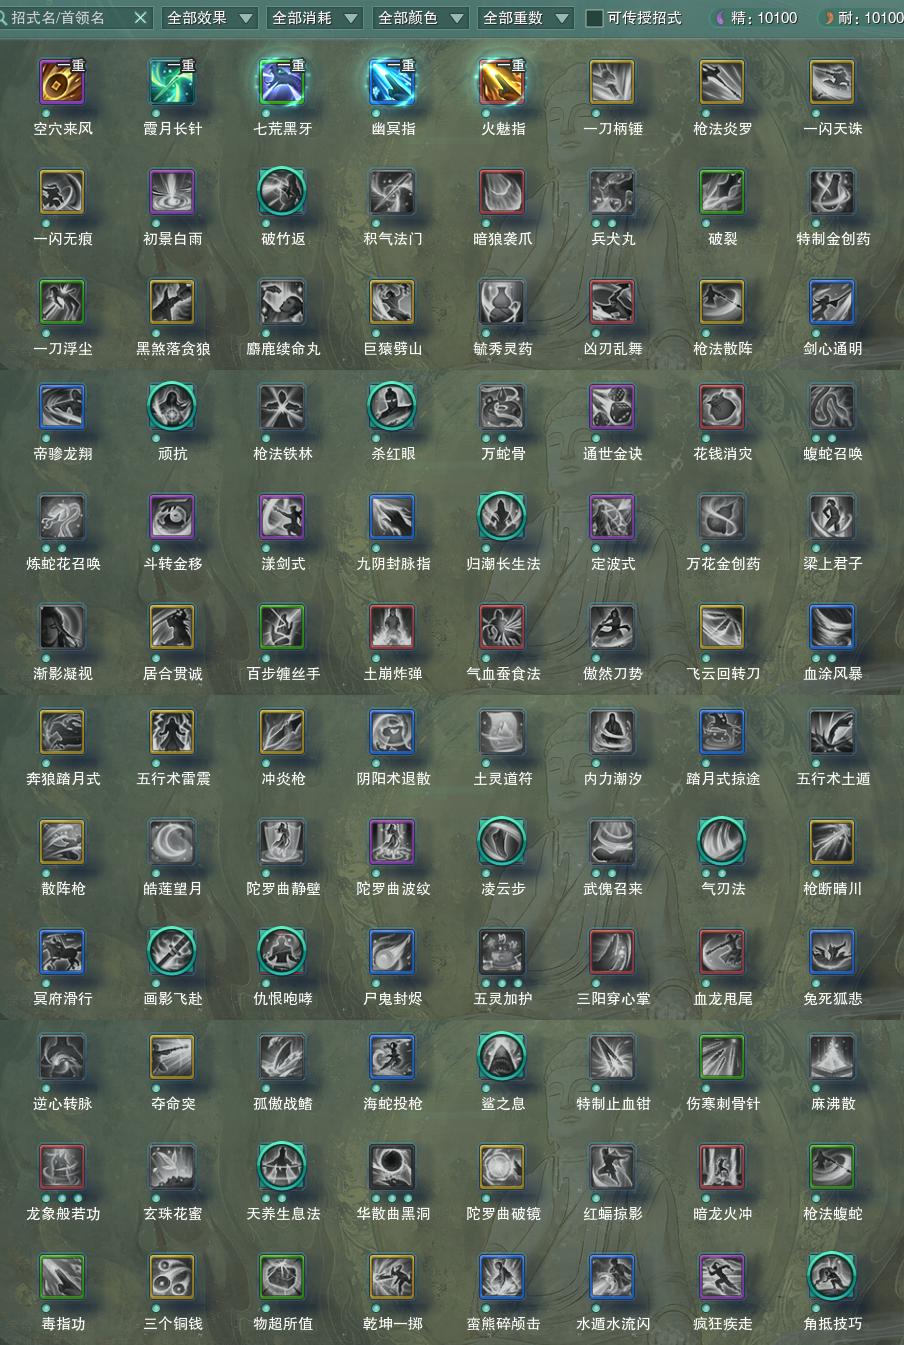904x1345 pixels.
Task: Pick the 顽抗 skill icon
Action: click(x=172, y=406)
